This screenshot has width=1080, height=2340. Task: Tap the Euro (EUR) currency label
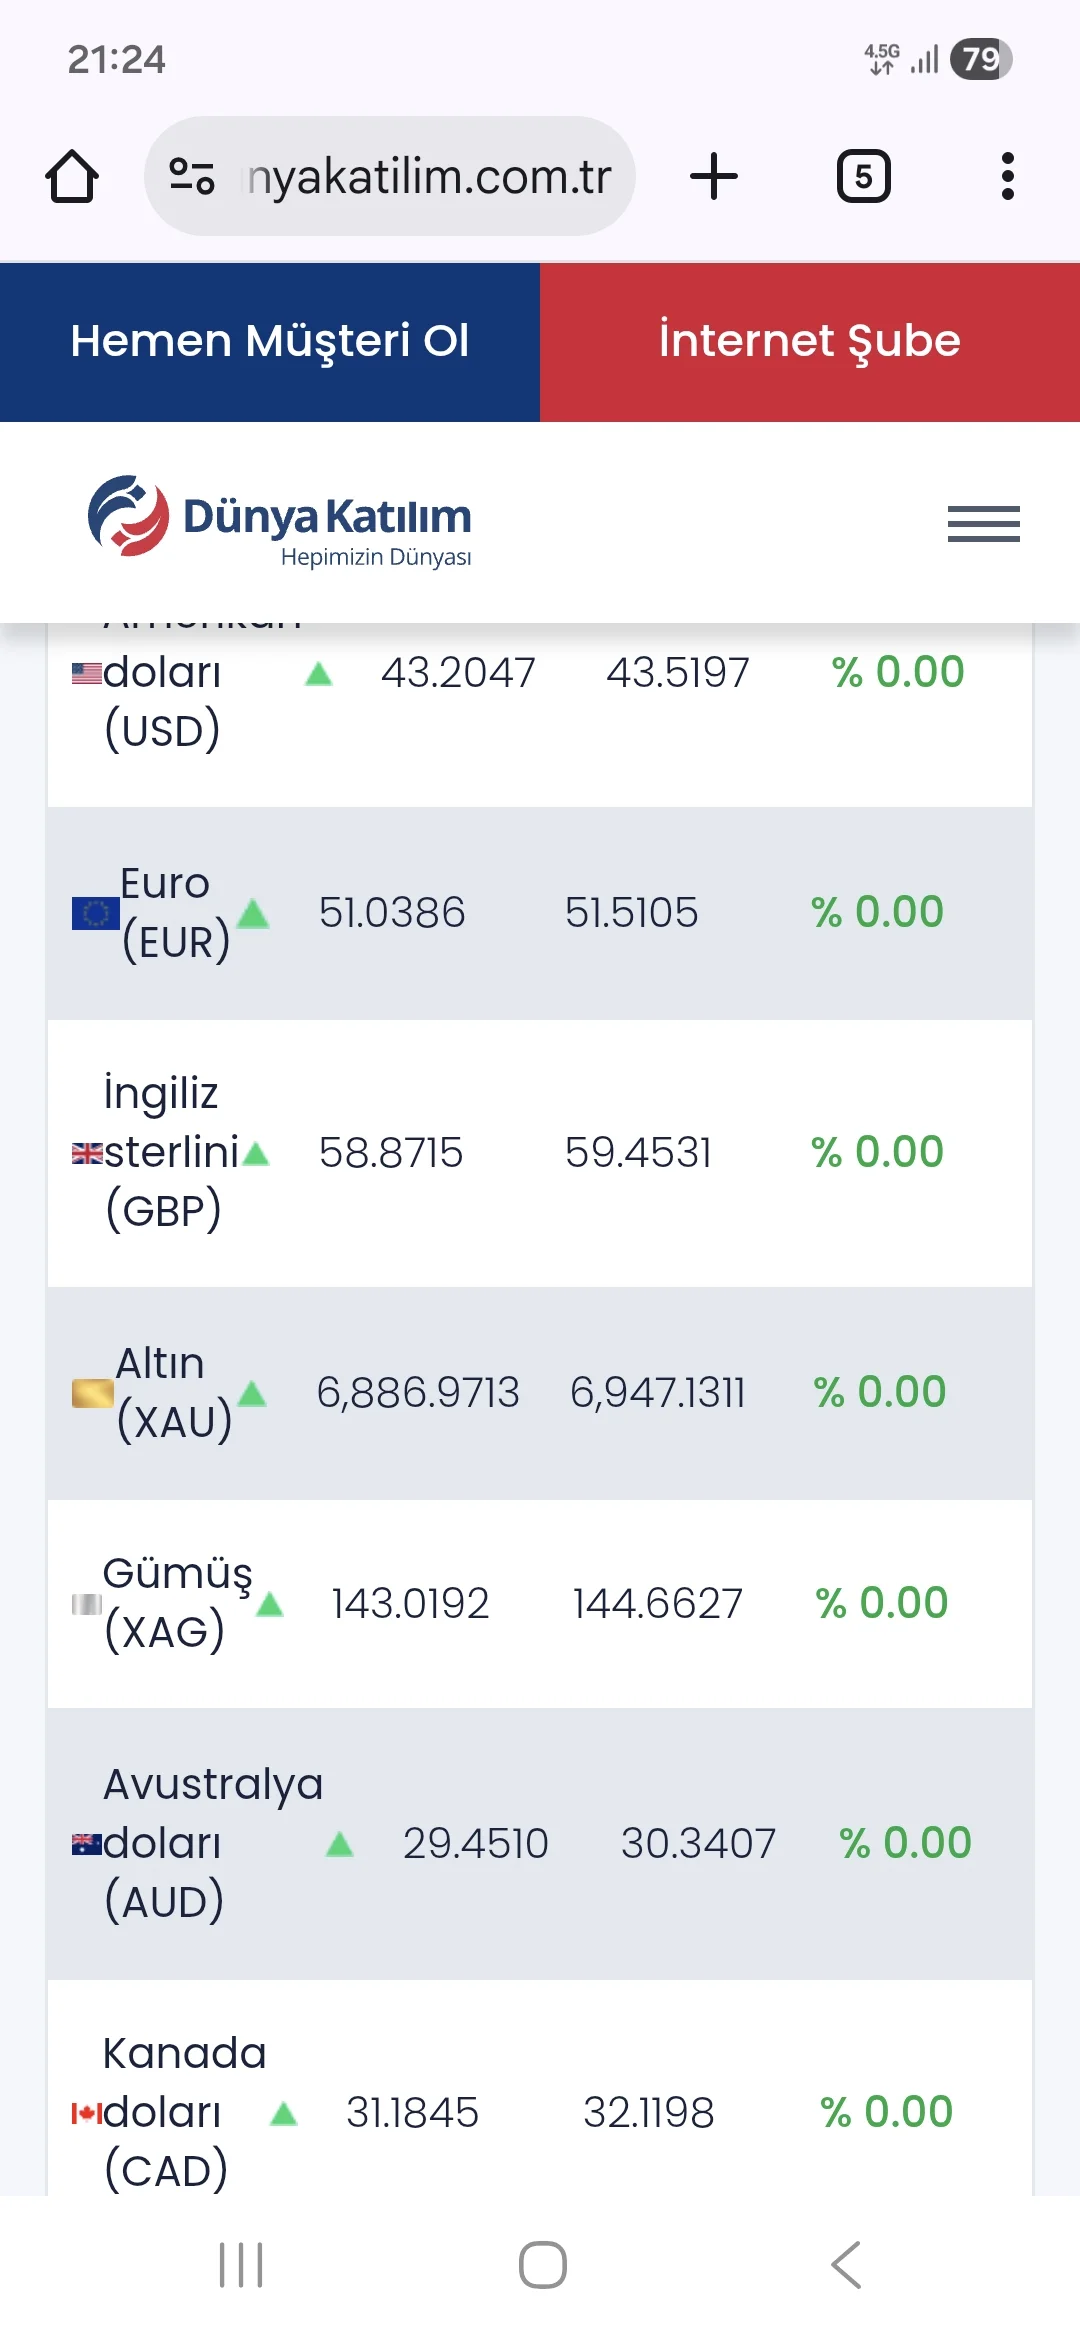pos(173,912)
